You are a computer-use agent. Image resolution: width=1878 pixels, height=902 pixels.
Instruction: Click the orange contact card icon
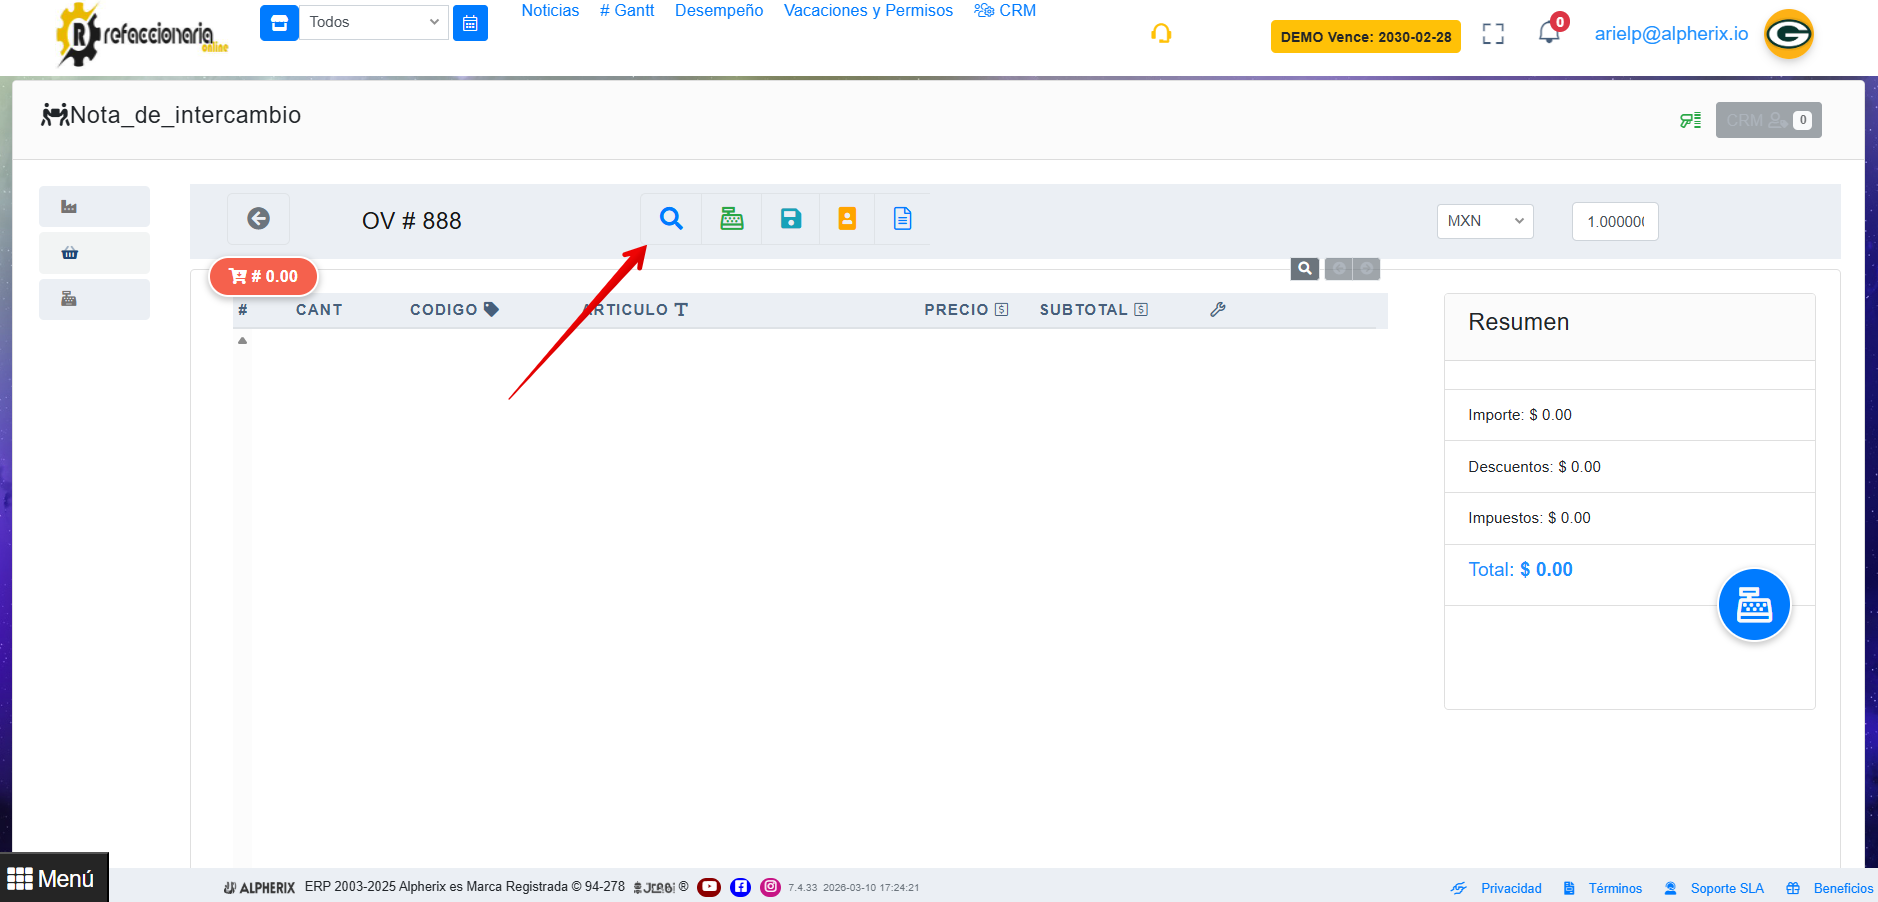(x=847, y=219)
